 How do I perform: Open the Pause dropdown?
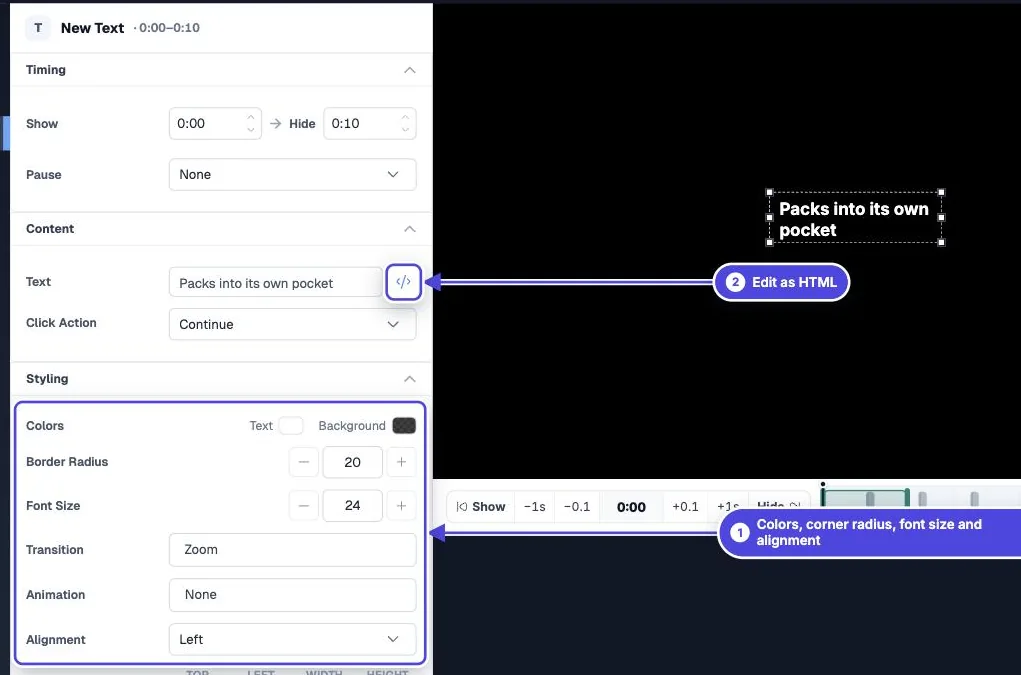(292, 174)
